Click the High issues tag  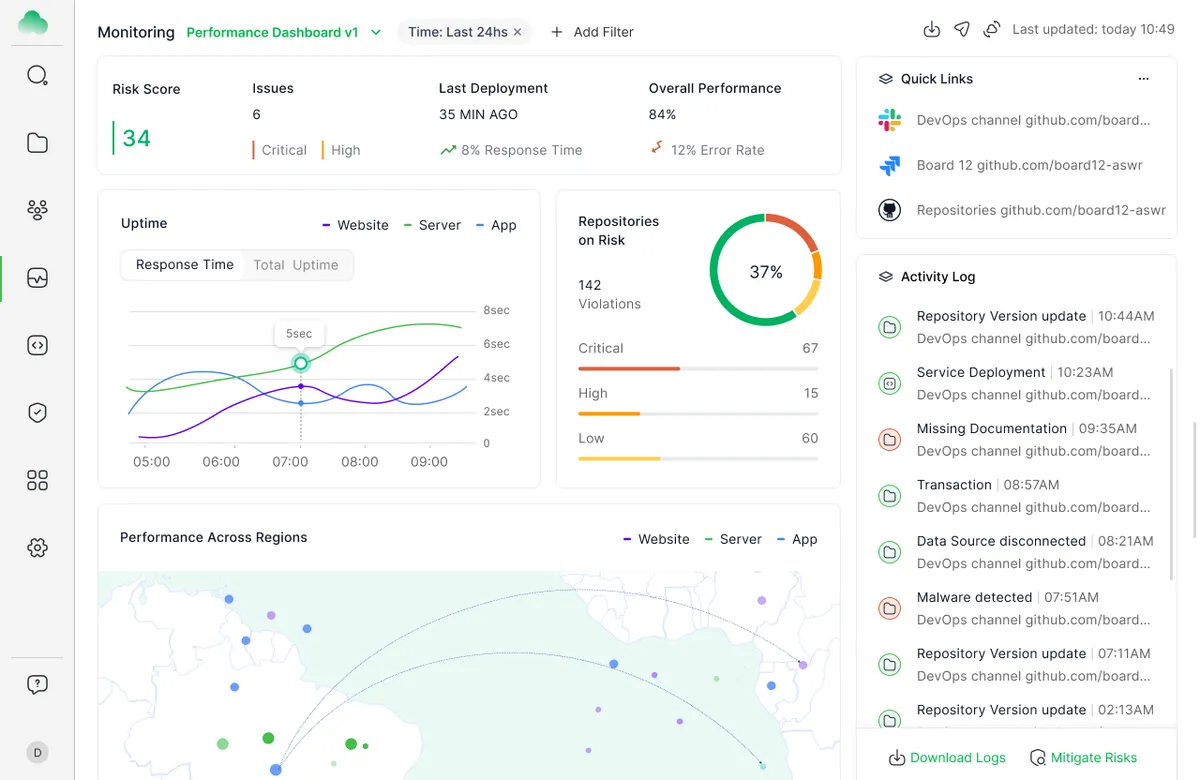click(x=340, y=150)
